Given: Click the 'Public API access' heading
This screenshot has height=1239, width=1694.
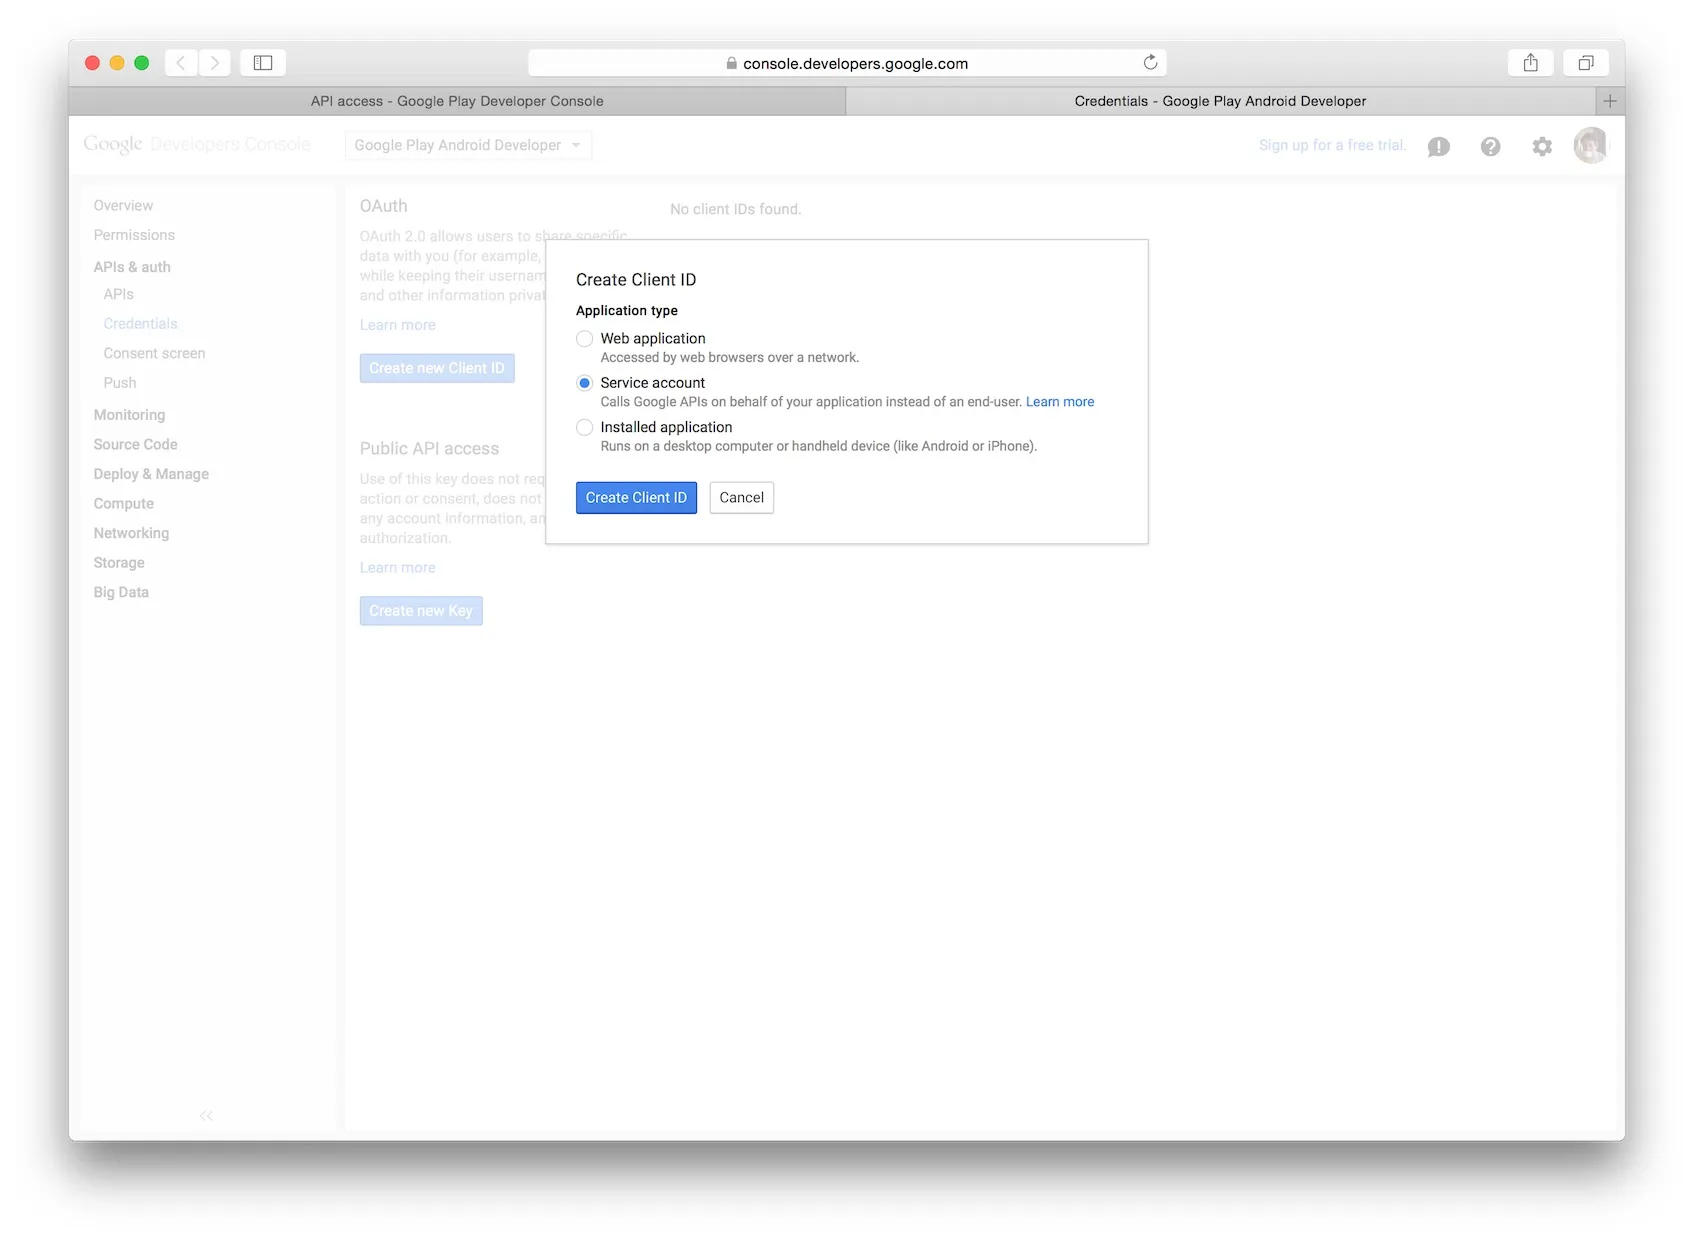Looking at the screenshot, I should click(x=429, y=449).
